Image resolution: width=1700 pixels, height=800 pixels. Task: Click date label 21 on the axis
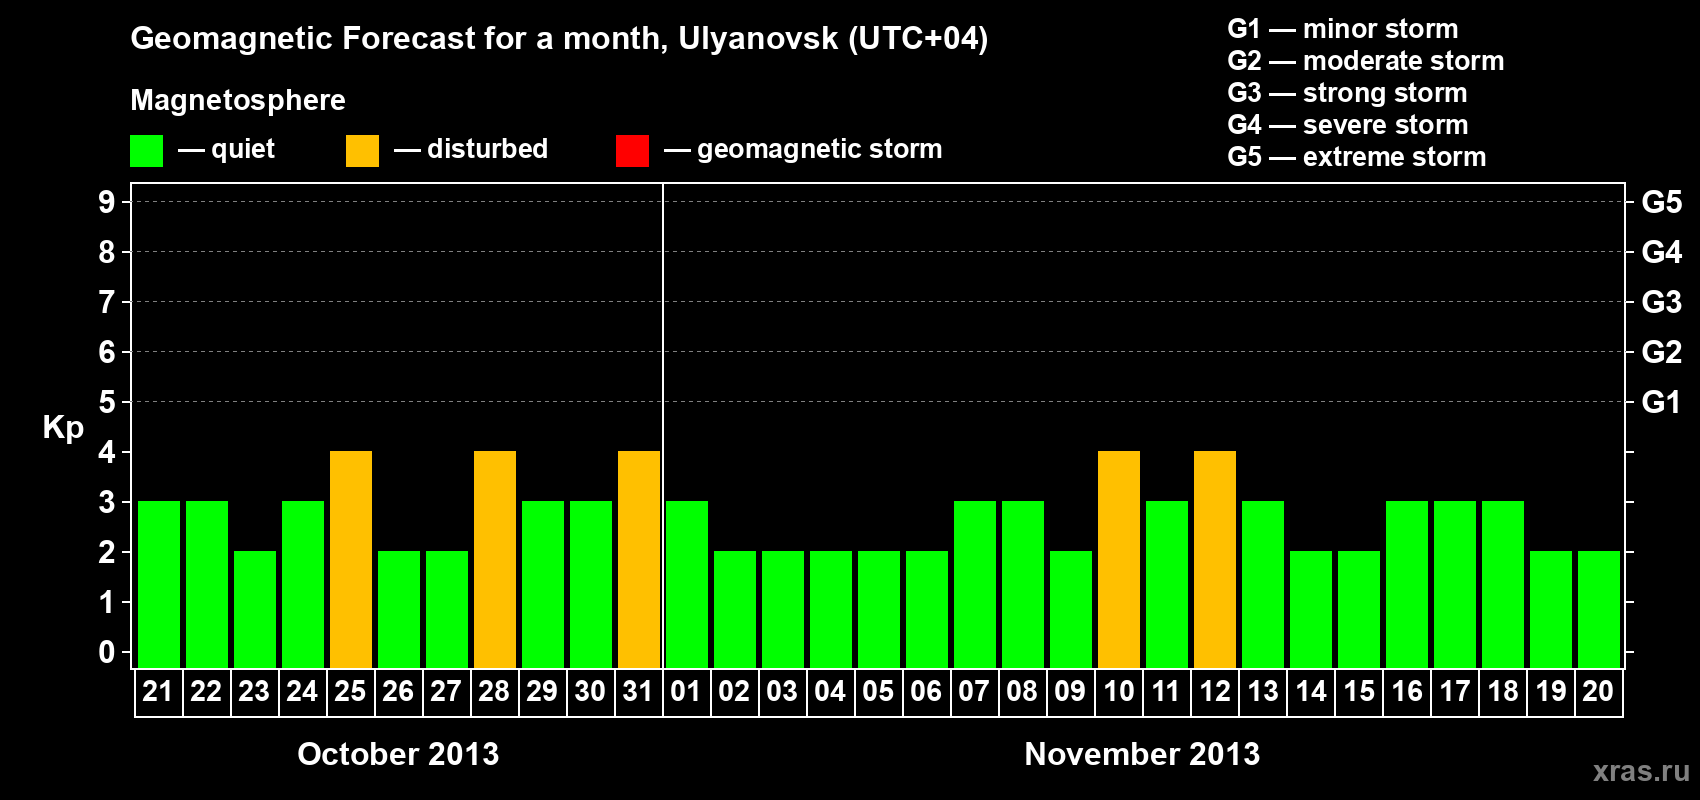point(158,691)
